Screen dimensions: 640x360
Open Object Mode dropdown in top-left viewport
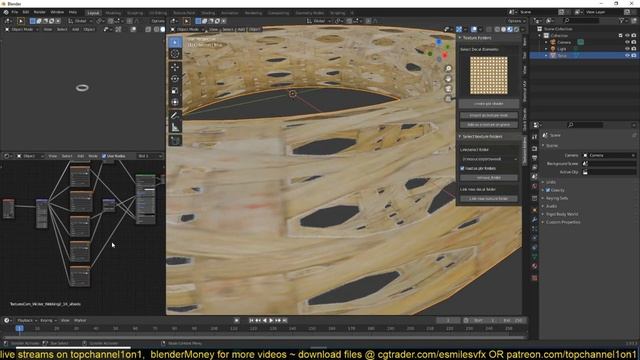point(22,29)
